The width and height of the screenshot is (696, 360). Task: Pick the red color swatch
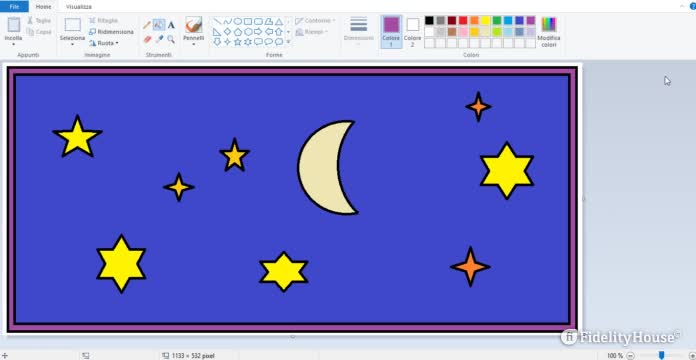pyautogui.click(x=463, y=20)
